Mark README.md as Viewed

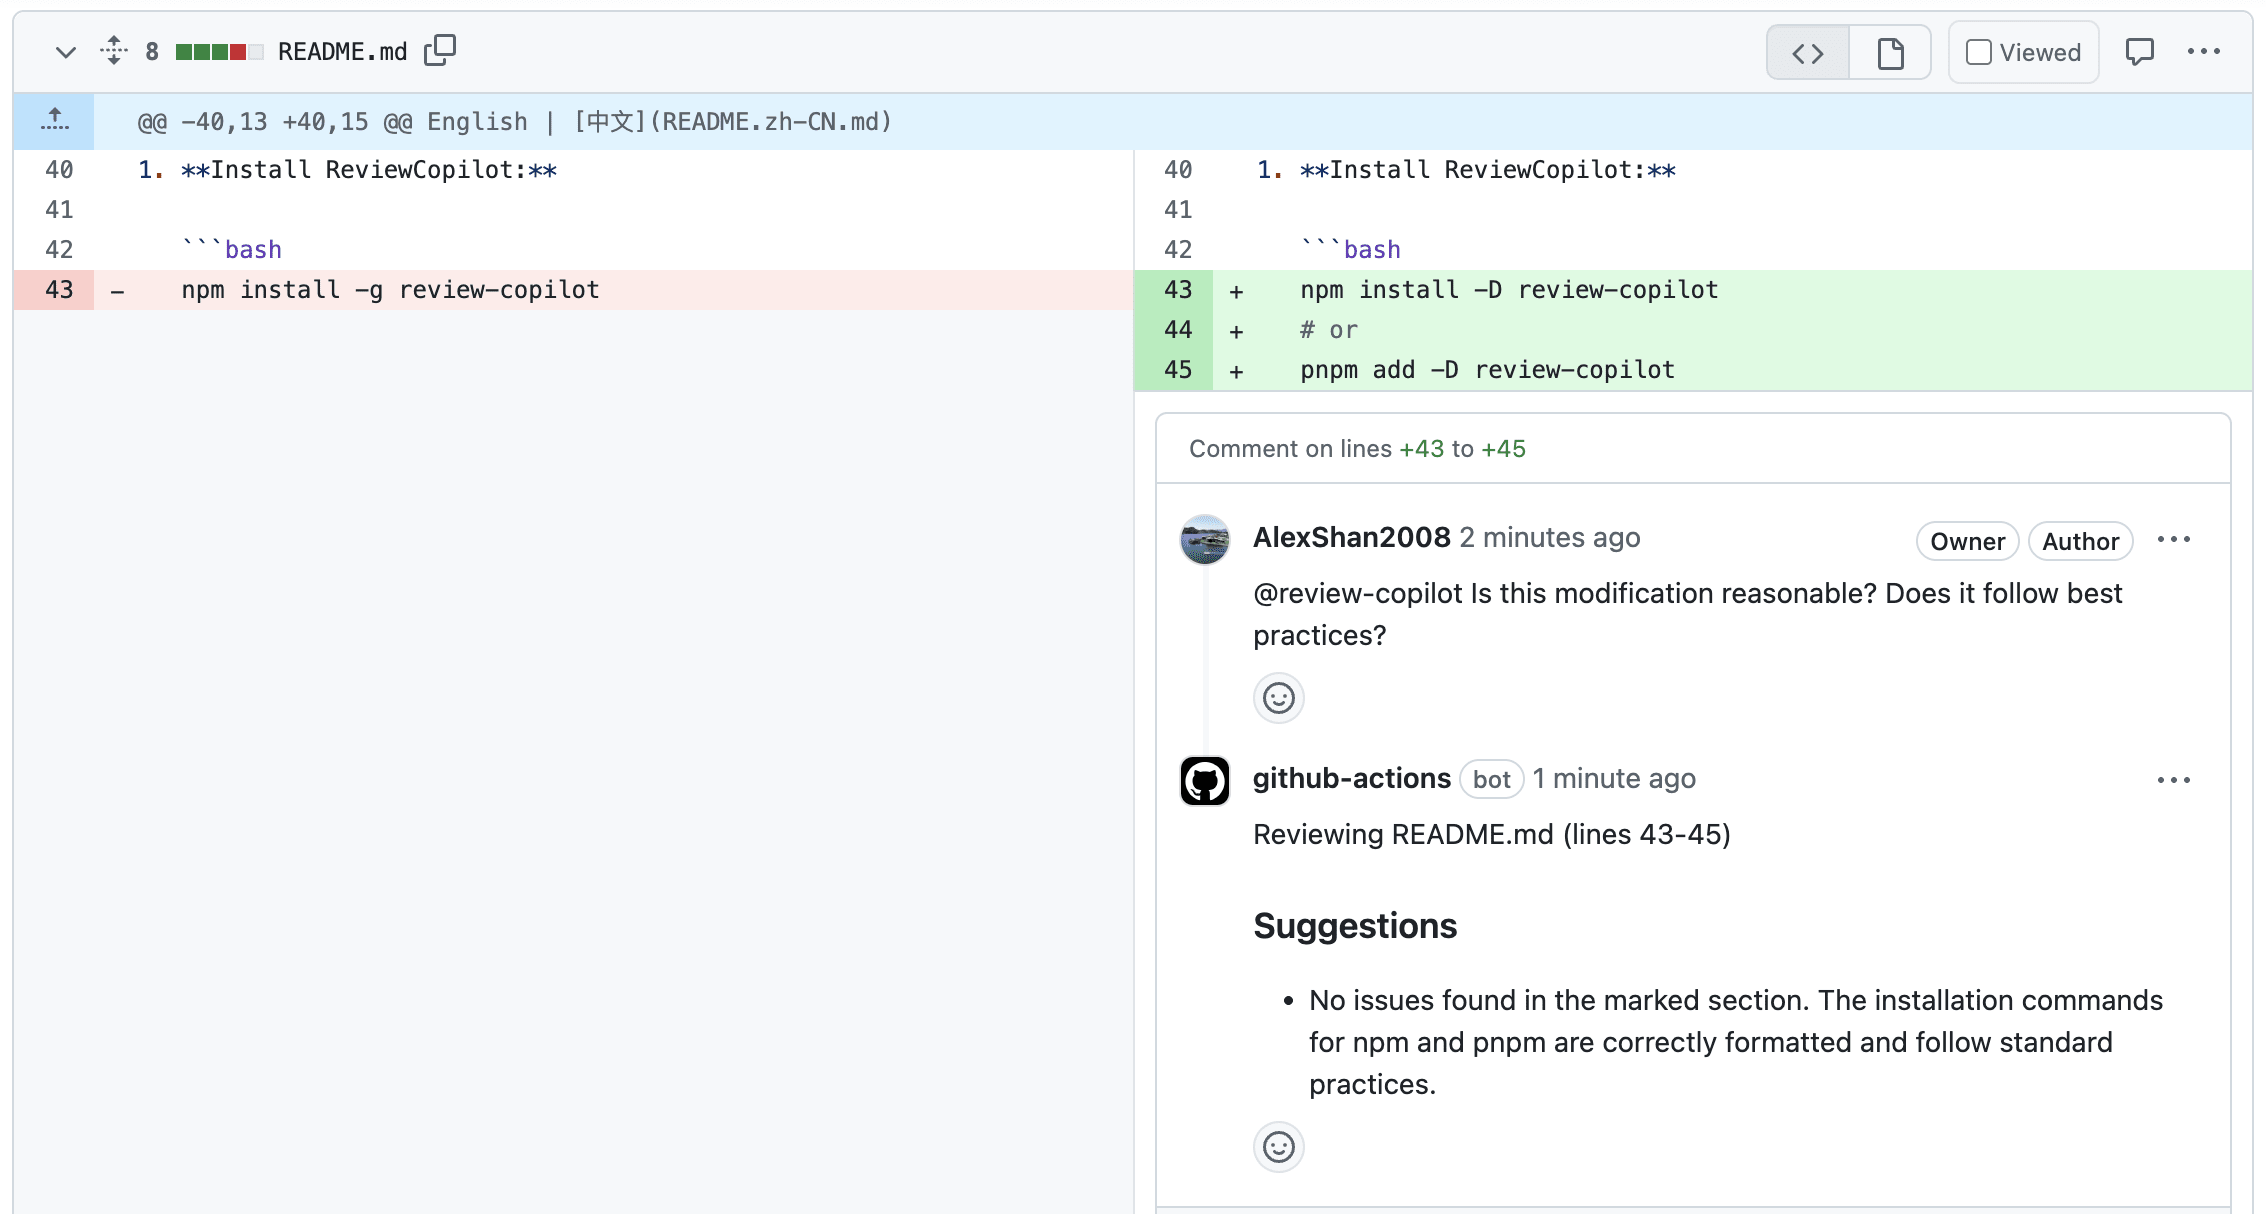coord(2022,52)
